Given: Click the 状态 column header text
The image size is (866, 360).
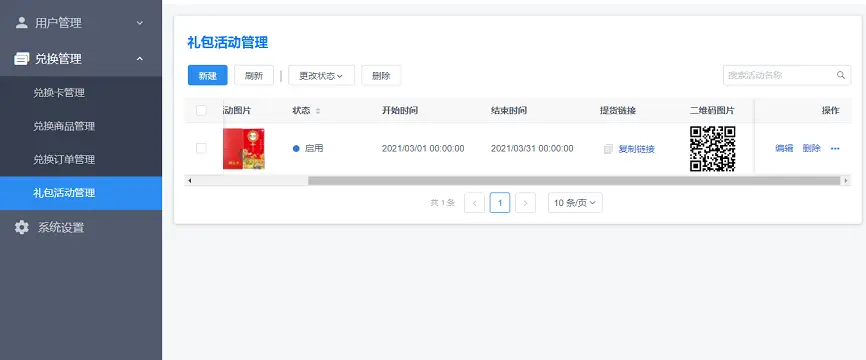Looking at the screenshot, I should [x=301, y=110].
